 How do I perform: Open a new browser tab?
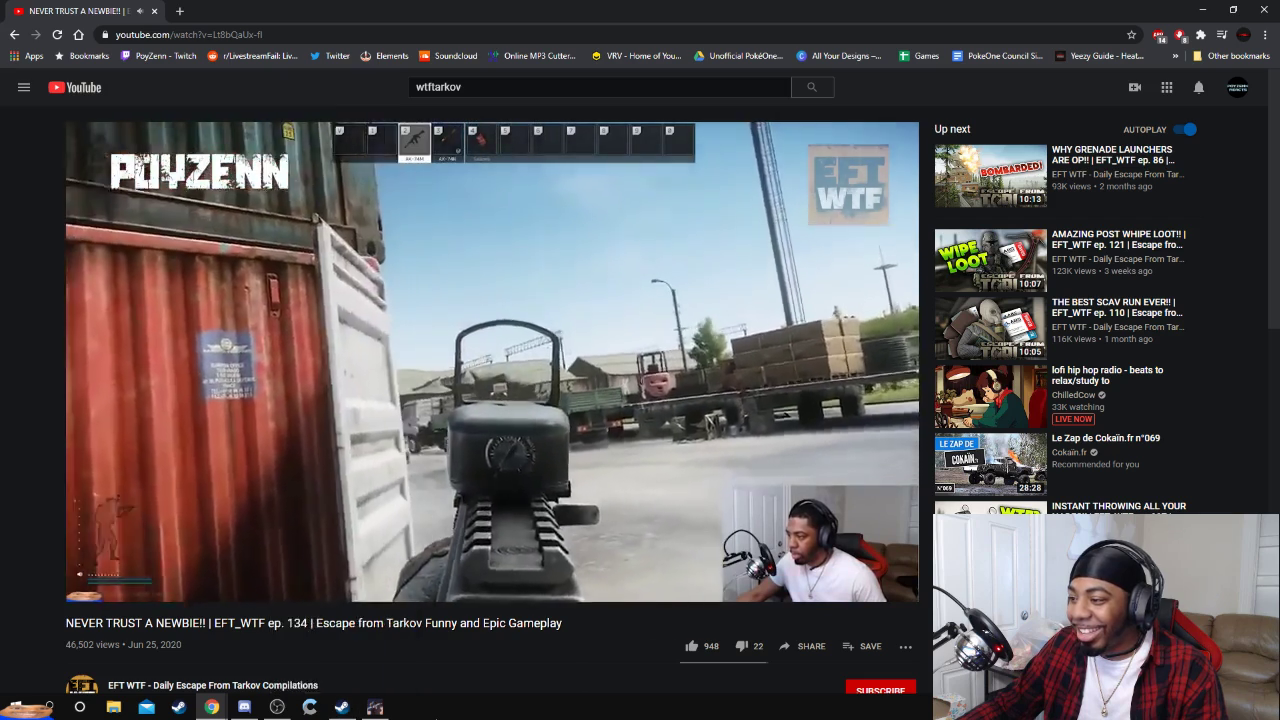click(179, 11)
